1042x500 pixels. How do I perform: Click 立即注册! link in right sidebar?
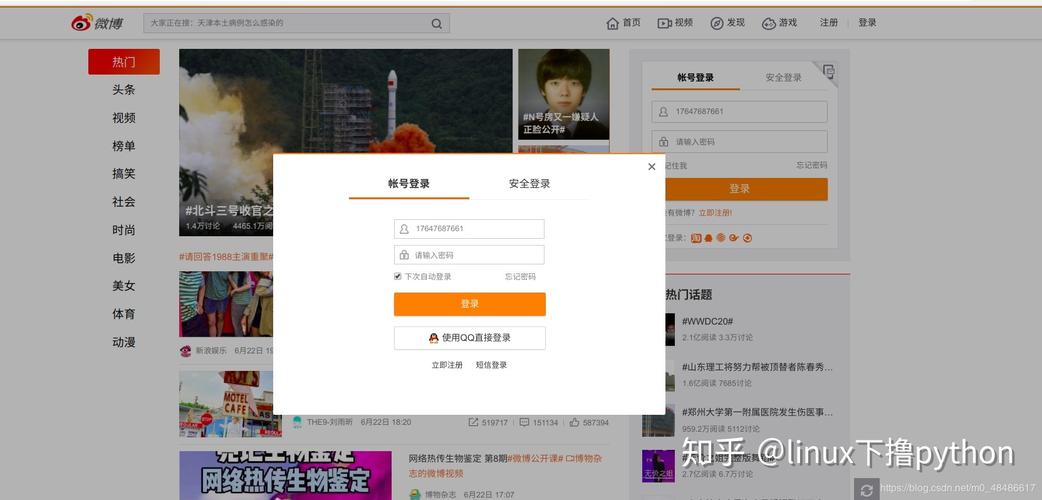tap(715, 213)
